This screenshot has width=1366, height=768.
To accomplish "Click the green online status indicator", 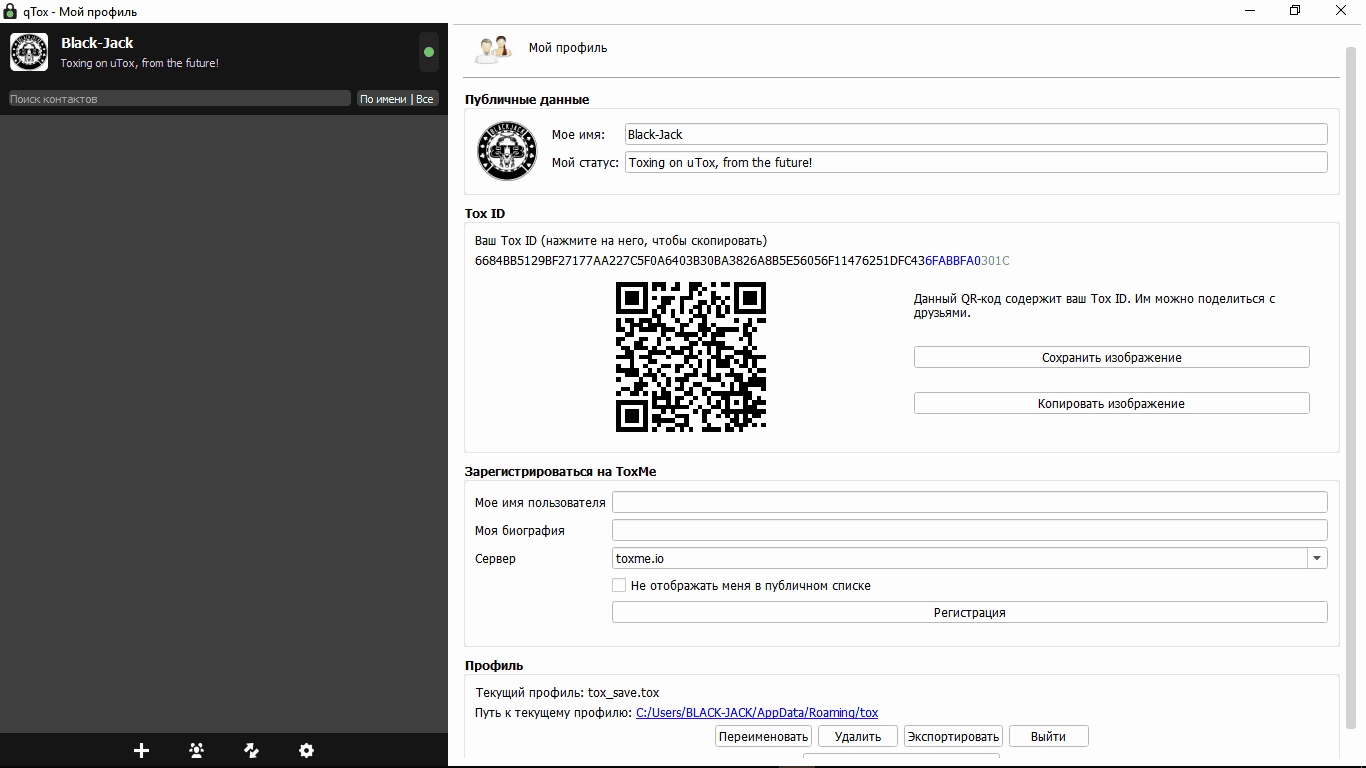I will [x=429, y=52].
